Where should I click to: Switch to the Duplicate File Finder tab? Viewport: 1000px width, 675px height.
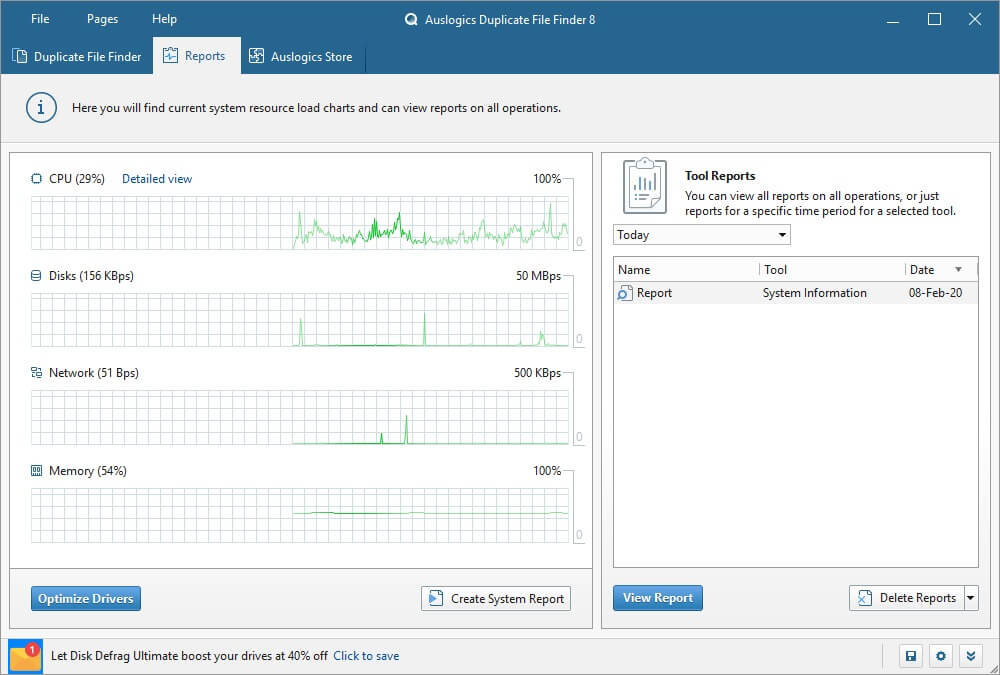coord(77,57)
